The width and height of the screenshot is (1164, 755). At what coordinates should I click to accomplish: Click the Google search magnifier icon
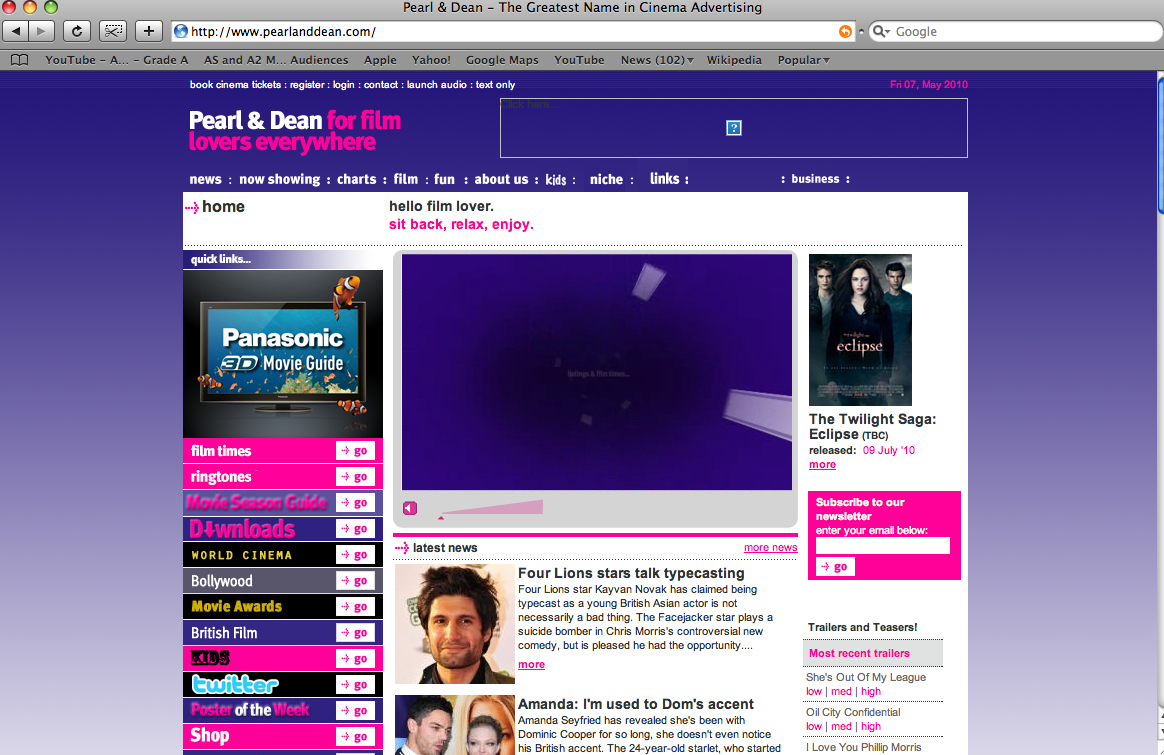pyautogui.click(x=878, y=31)
